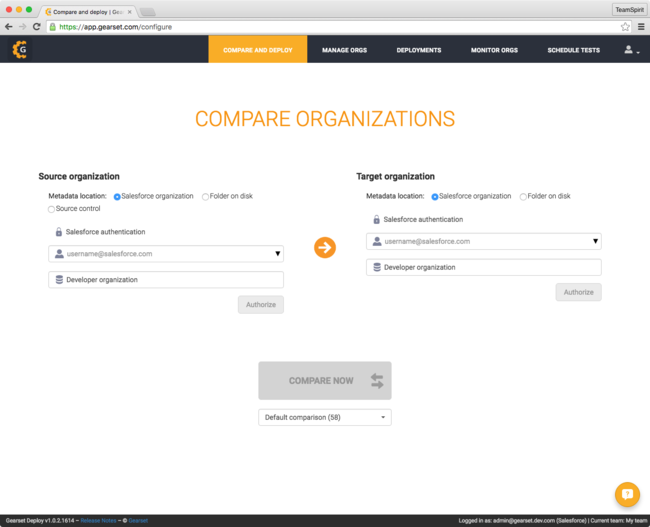
Task: Click the green padlock in address bar
Action: coord(53,27)
